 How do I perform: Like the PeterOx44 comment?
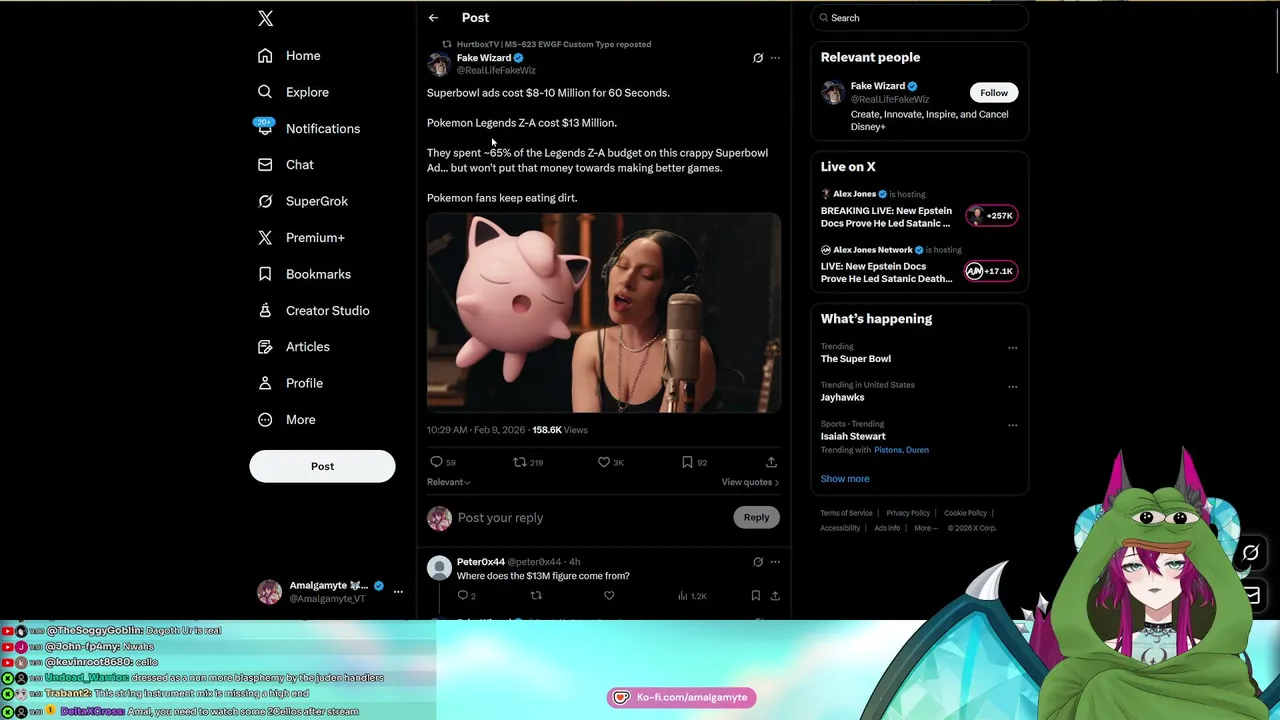609,596
